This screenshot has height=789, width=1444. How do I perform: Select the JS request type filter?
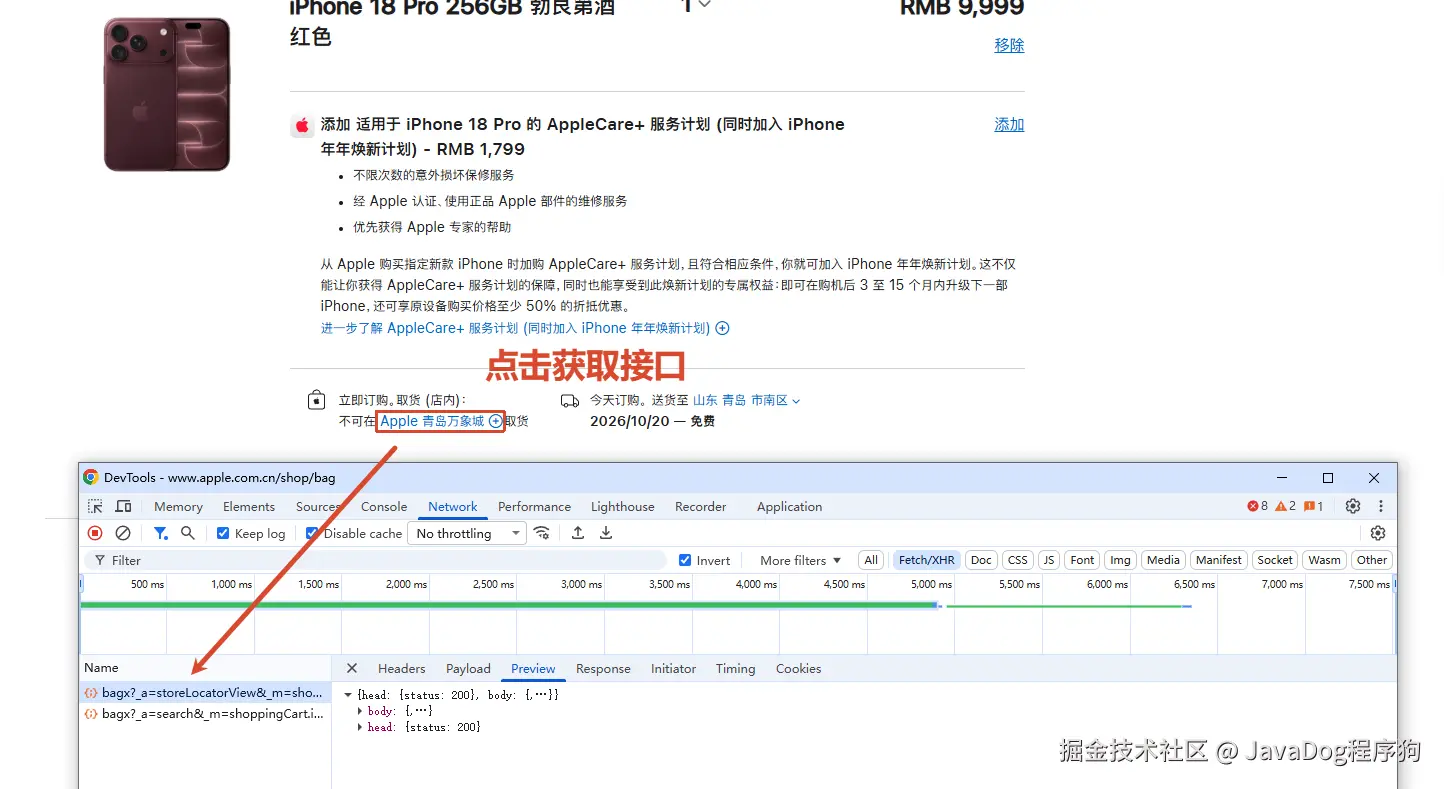[1048, 561]
